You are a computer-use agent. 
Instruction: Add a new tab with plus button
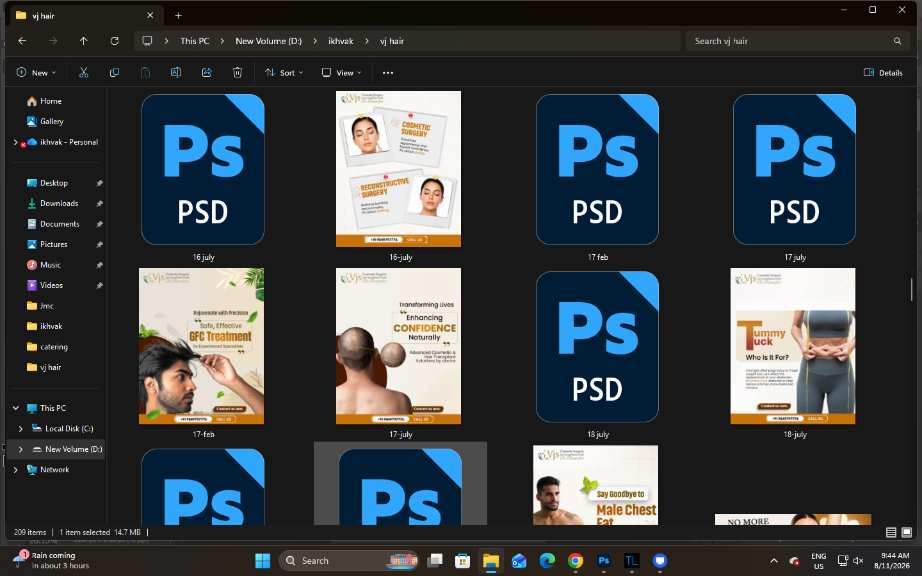pos(178,15)
